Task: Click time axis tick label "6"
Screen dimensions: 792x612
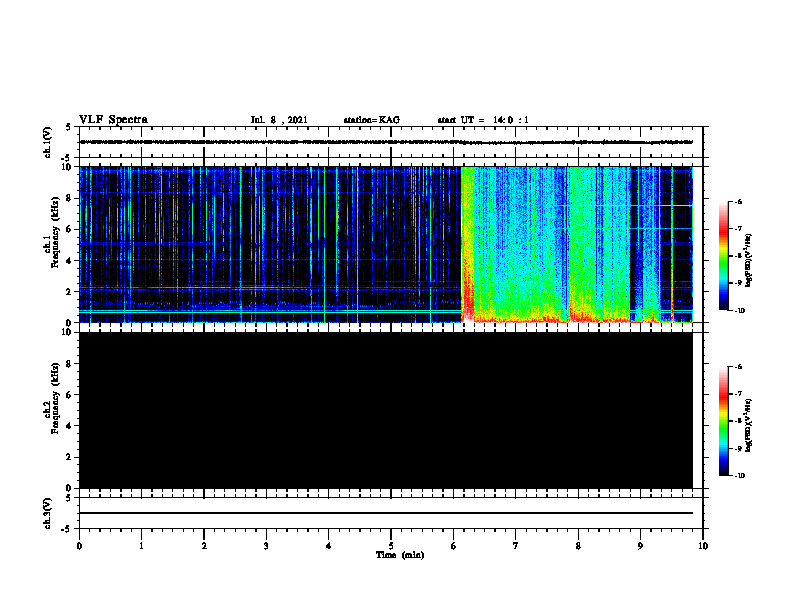Action: (x=454, y=546)
